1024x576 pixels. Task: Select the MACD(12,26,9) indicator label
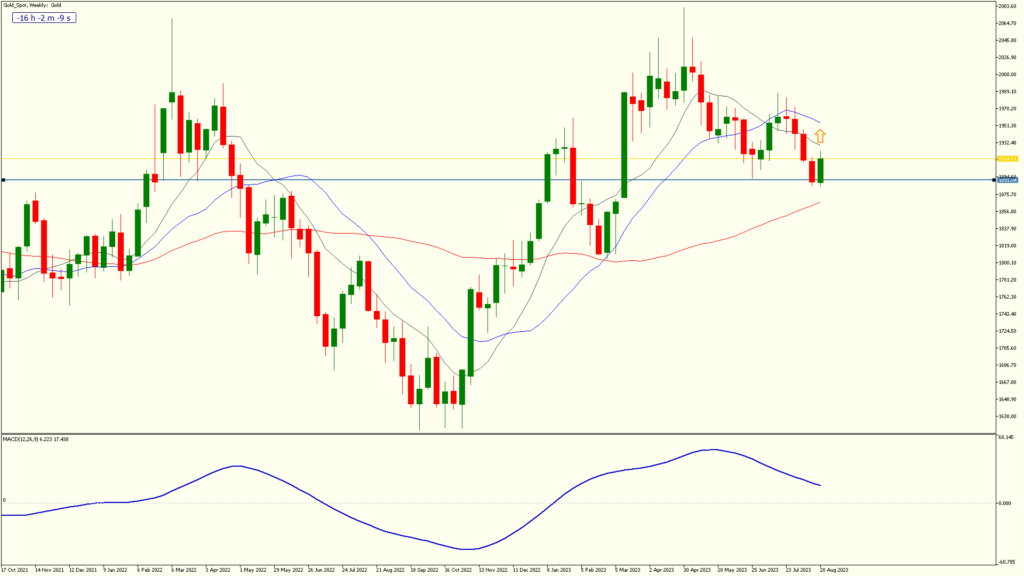tap(32, 438)
